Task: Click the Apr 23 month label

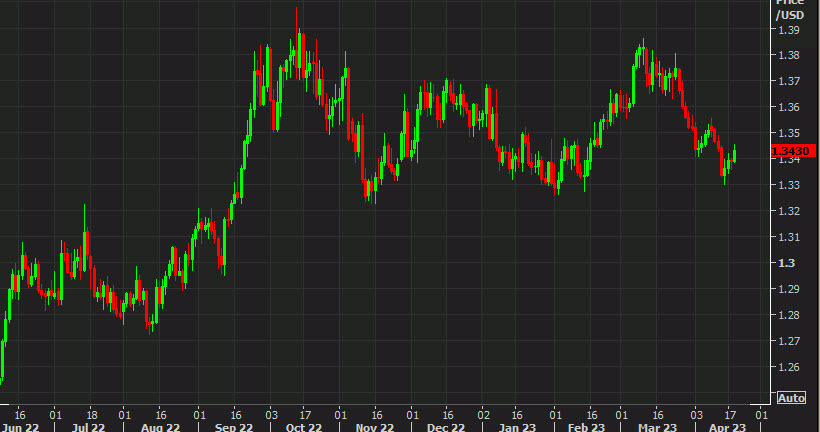Action: tap(727, 427)
